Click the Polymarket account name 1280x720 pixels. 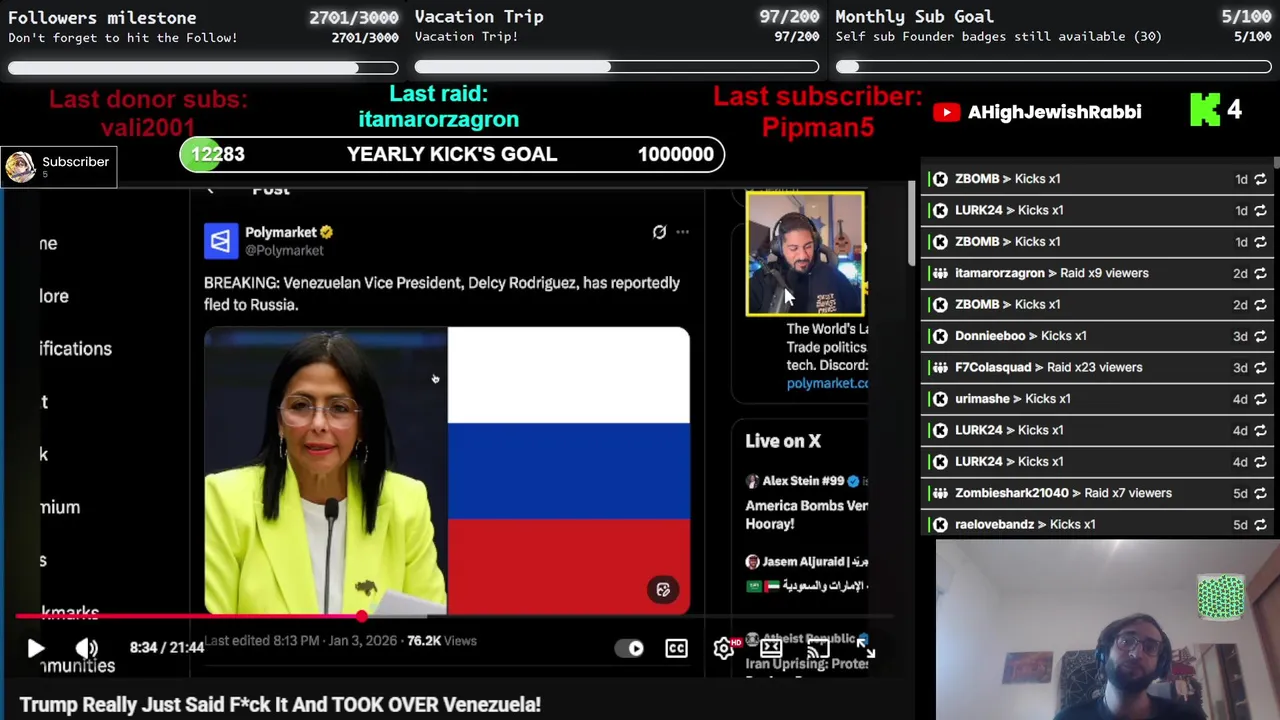point(280,232)
